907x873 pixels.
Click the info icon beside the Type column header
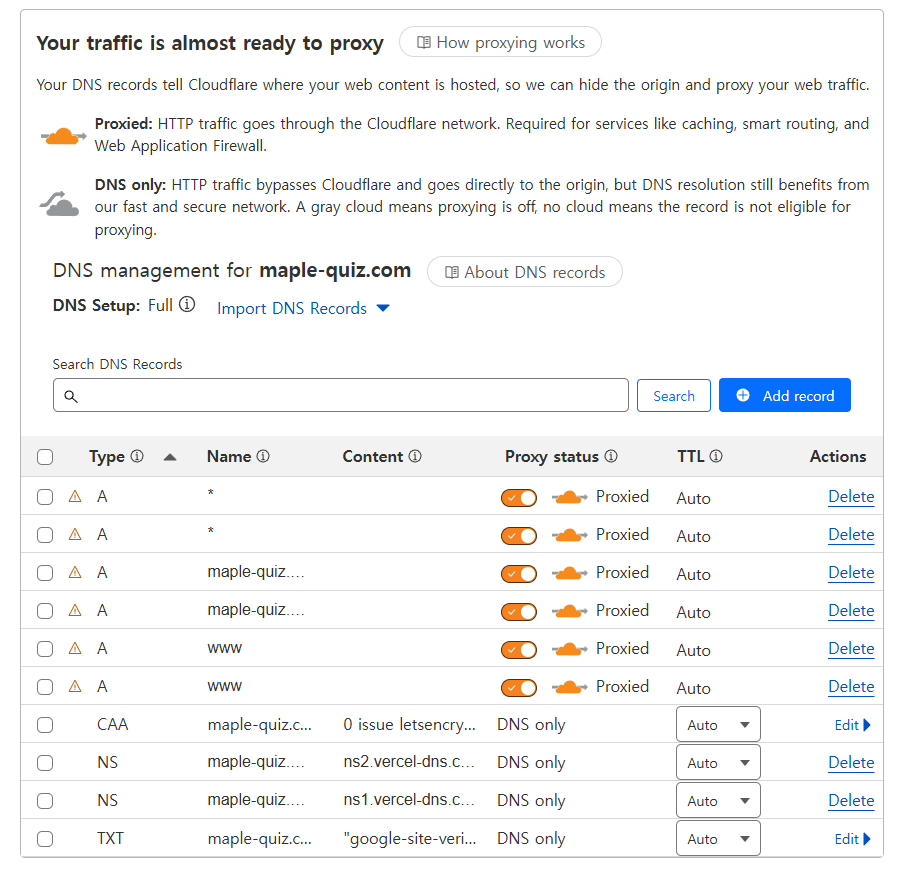[137, 456]
